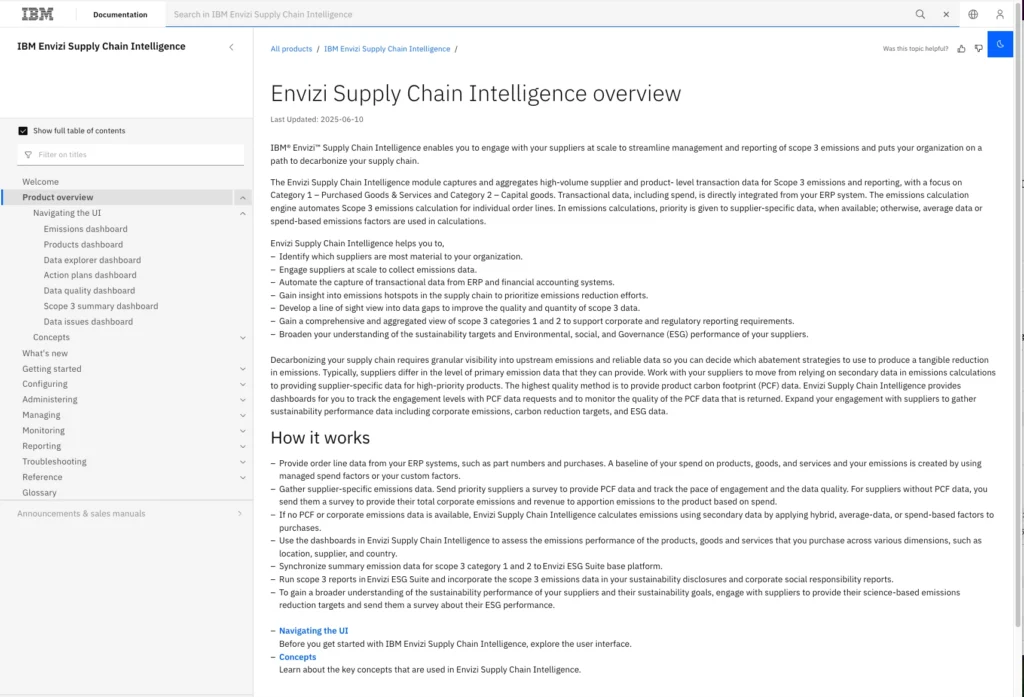Open the Glossary sidebar item
Screen dimensions: 1024x697
pyautogui.click(x=39, y=493)
